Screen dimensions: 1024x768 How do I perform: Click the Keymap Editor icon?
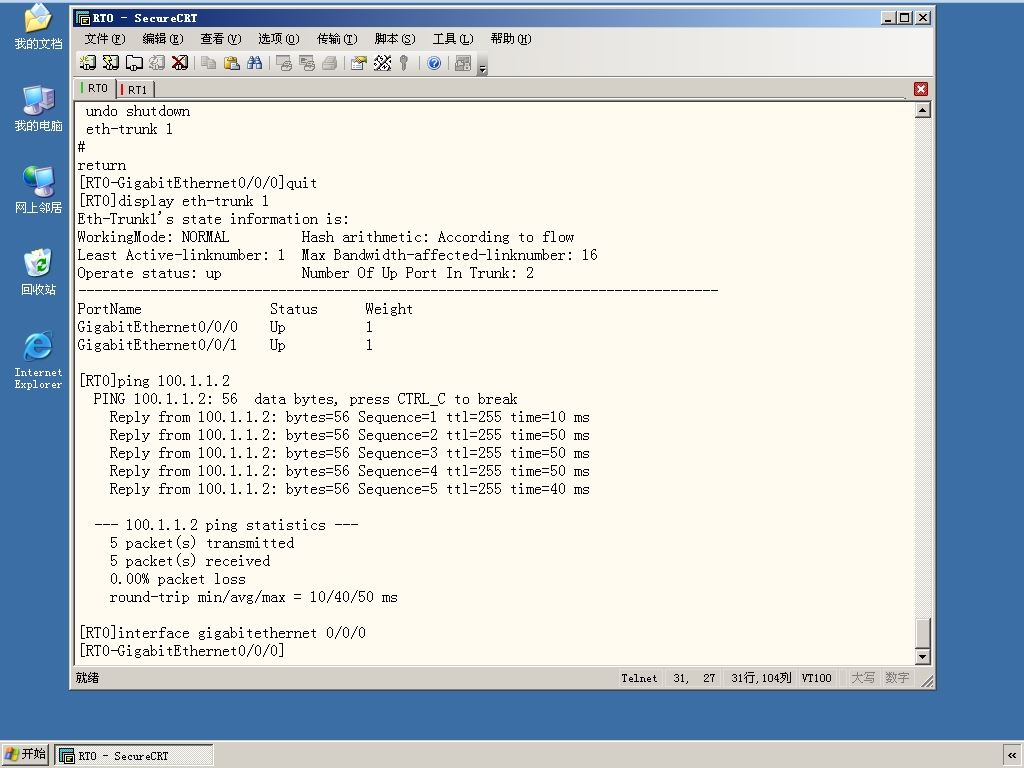[382, 63]
